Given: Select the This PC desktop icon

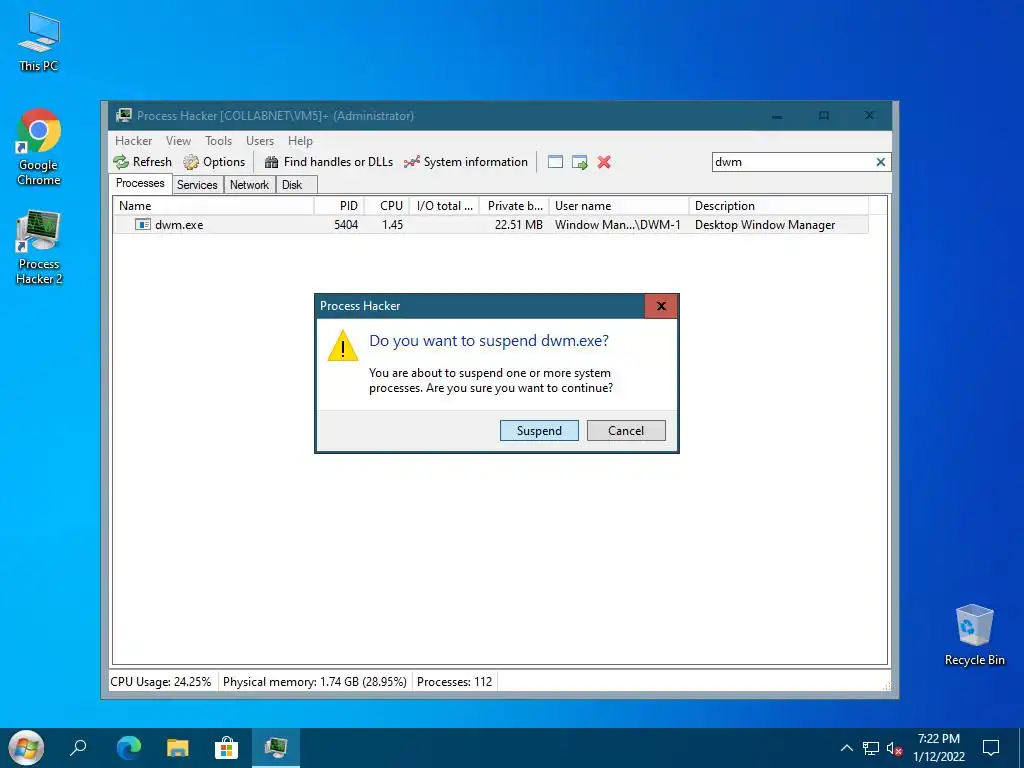Looking at the screenshot, I should click(x=39, y=42).
